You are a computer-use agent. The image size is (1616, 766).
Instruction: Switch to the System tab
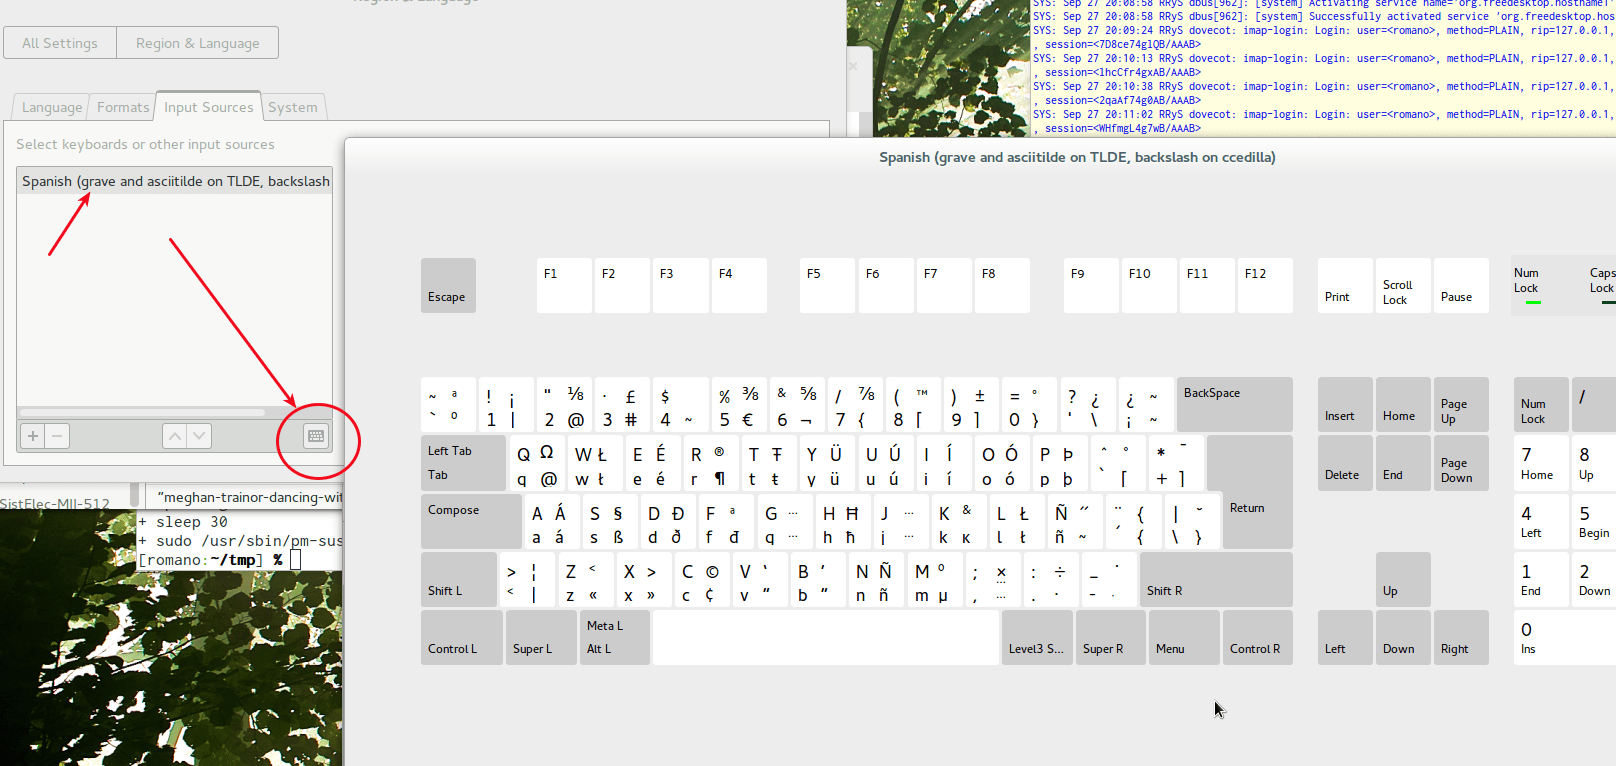[293, 107]
